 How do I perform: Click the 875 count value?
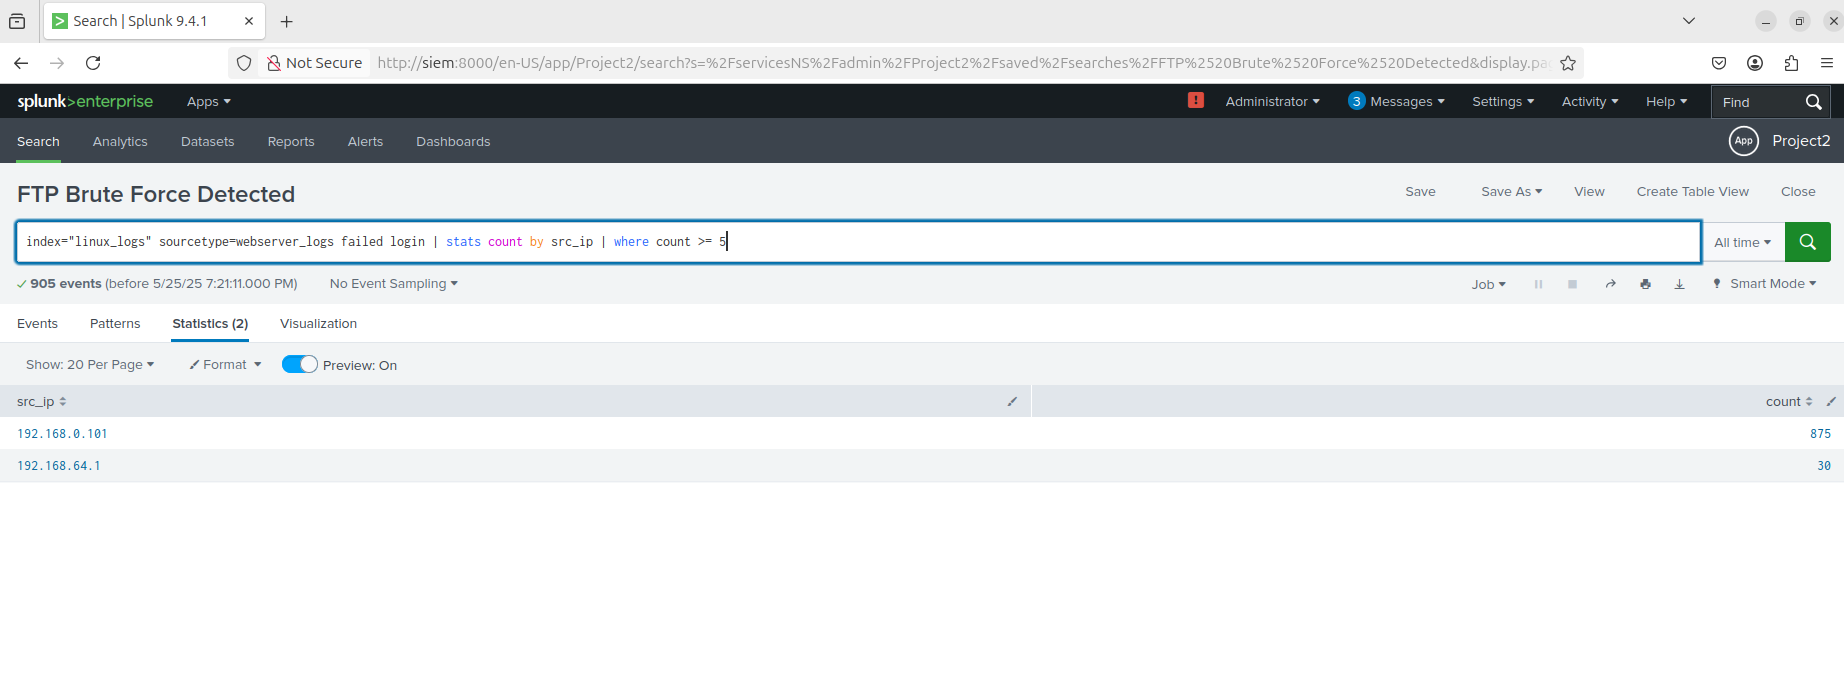(1820, 434)
